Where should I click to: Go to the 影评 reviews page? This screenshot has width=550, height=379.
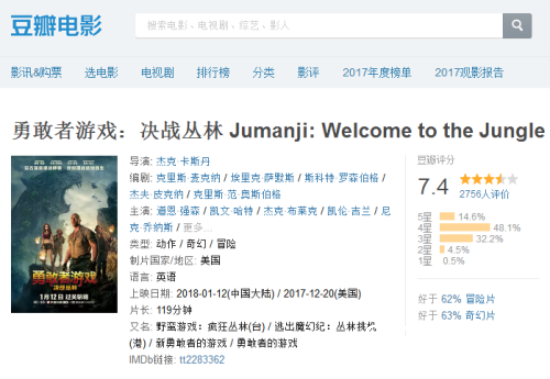[308, 73]
